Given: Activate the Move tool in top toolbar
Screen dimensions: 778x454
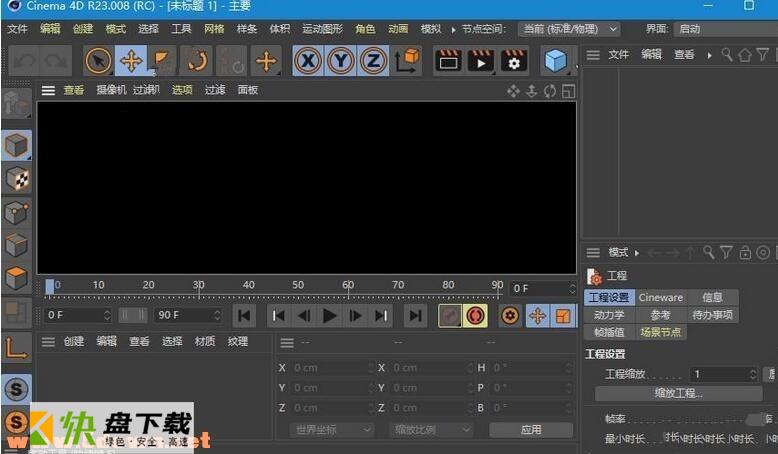Looking at the screenshot, I should [x=131, y=61].
